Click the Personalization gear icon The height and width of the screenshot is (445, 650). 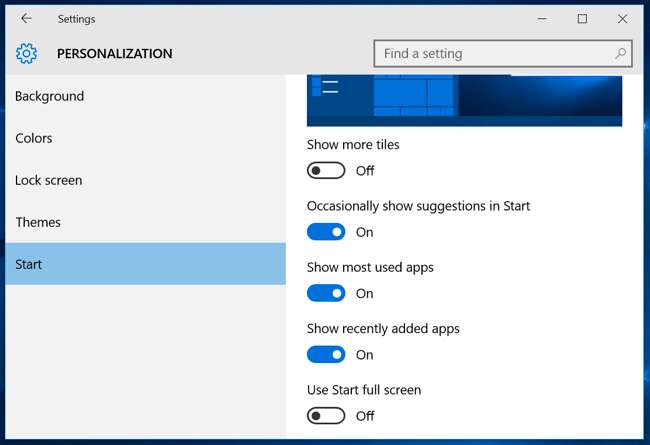26,53
